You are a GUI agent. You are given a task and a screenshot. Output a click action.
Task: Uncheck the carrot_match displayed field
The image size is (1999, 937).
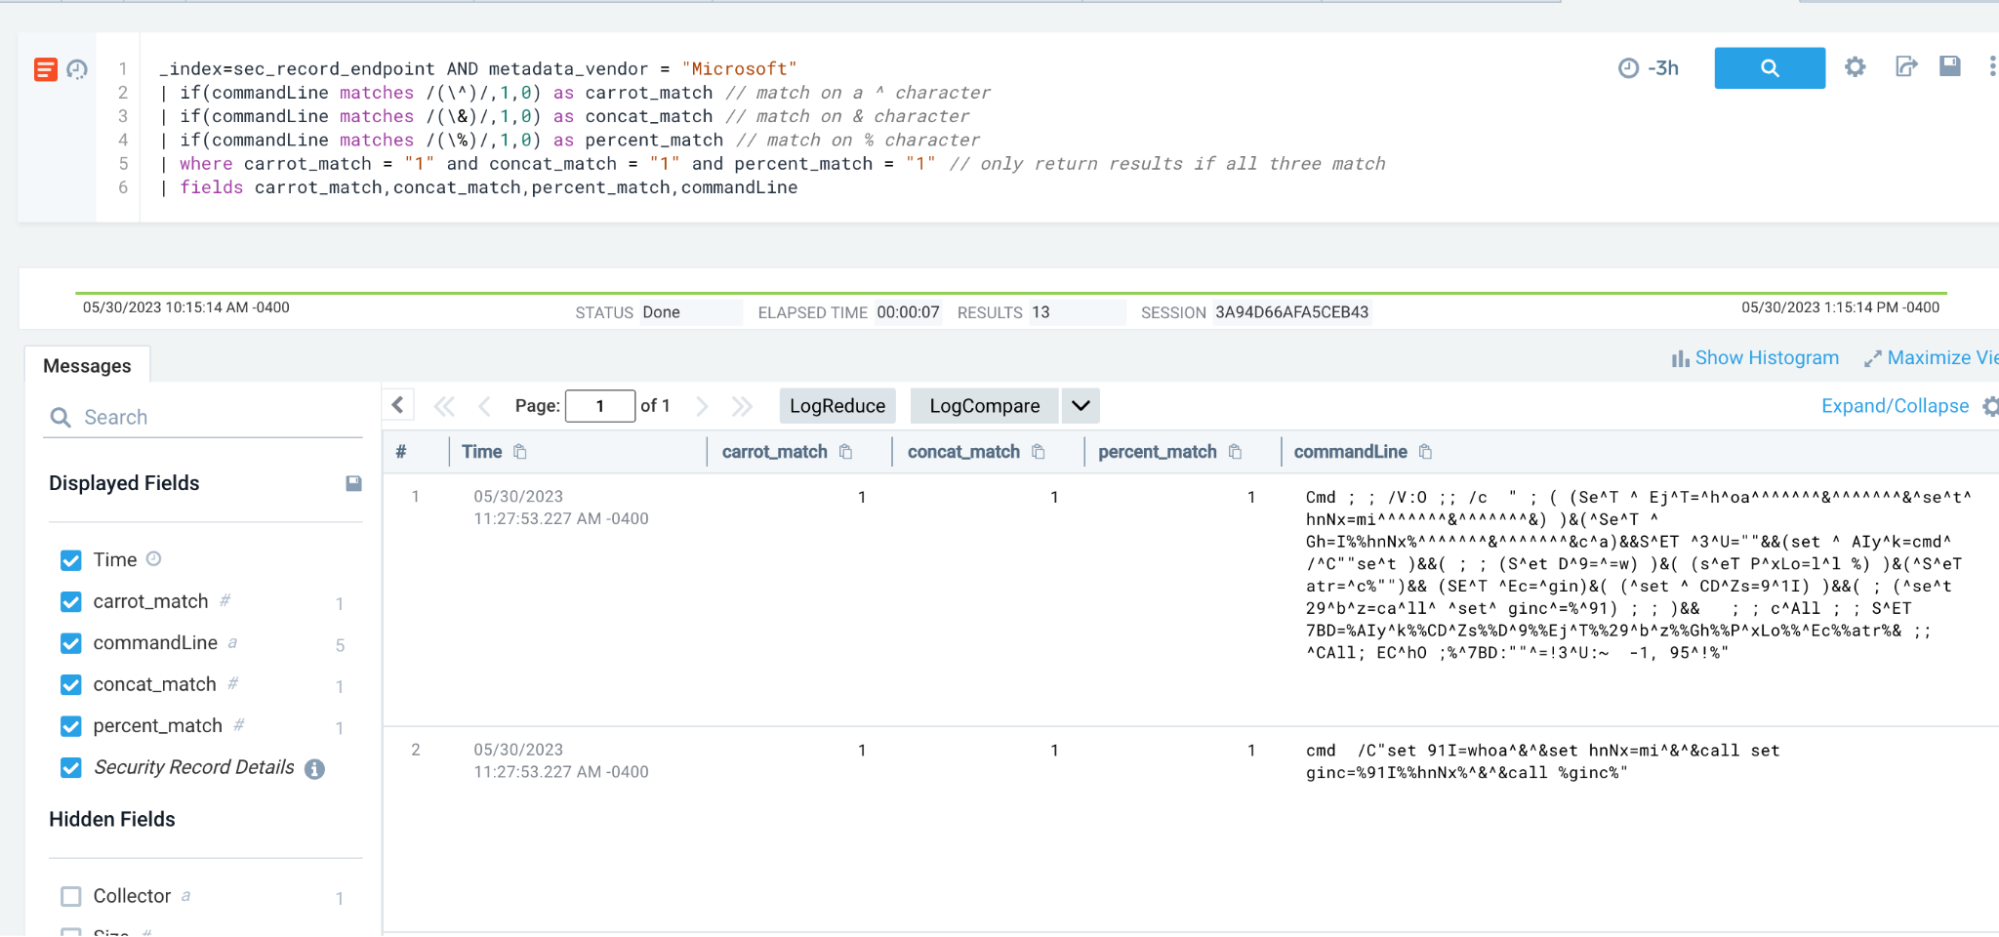click(71, 602)
